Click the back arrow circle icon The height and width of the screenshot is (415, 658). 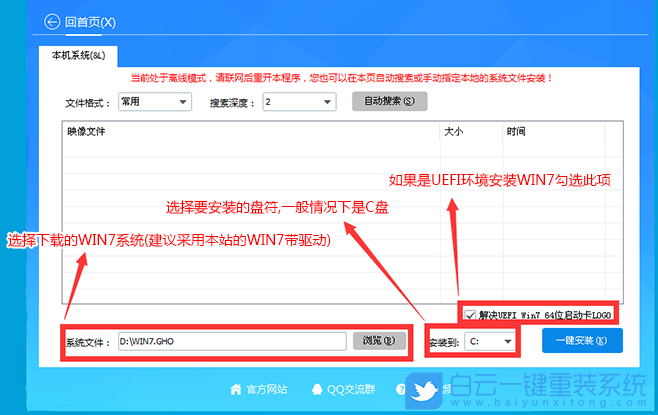tap(52, 22)
